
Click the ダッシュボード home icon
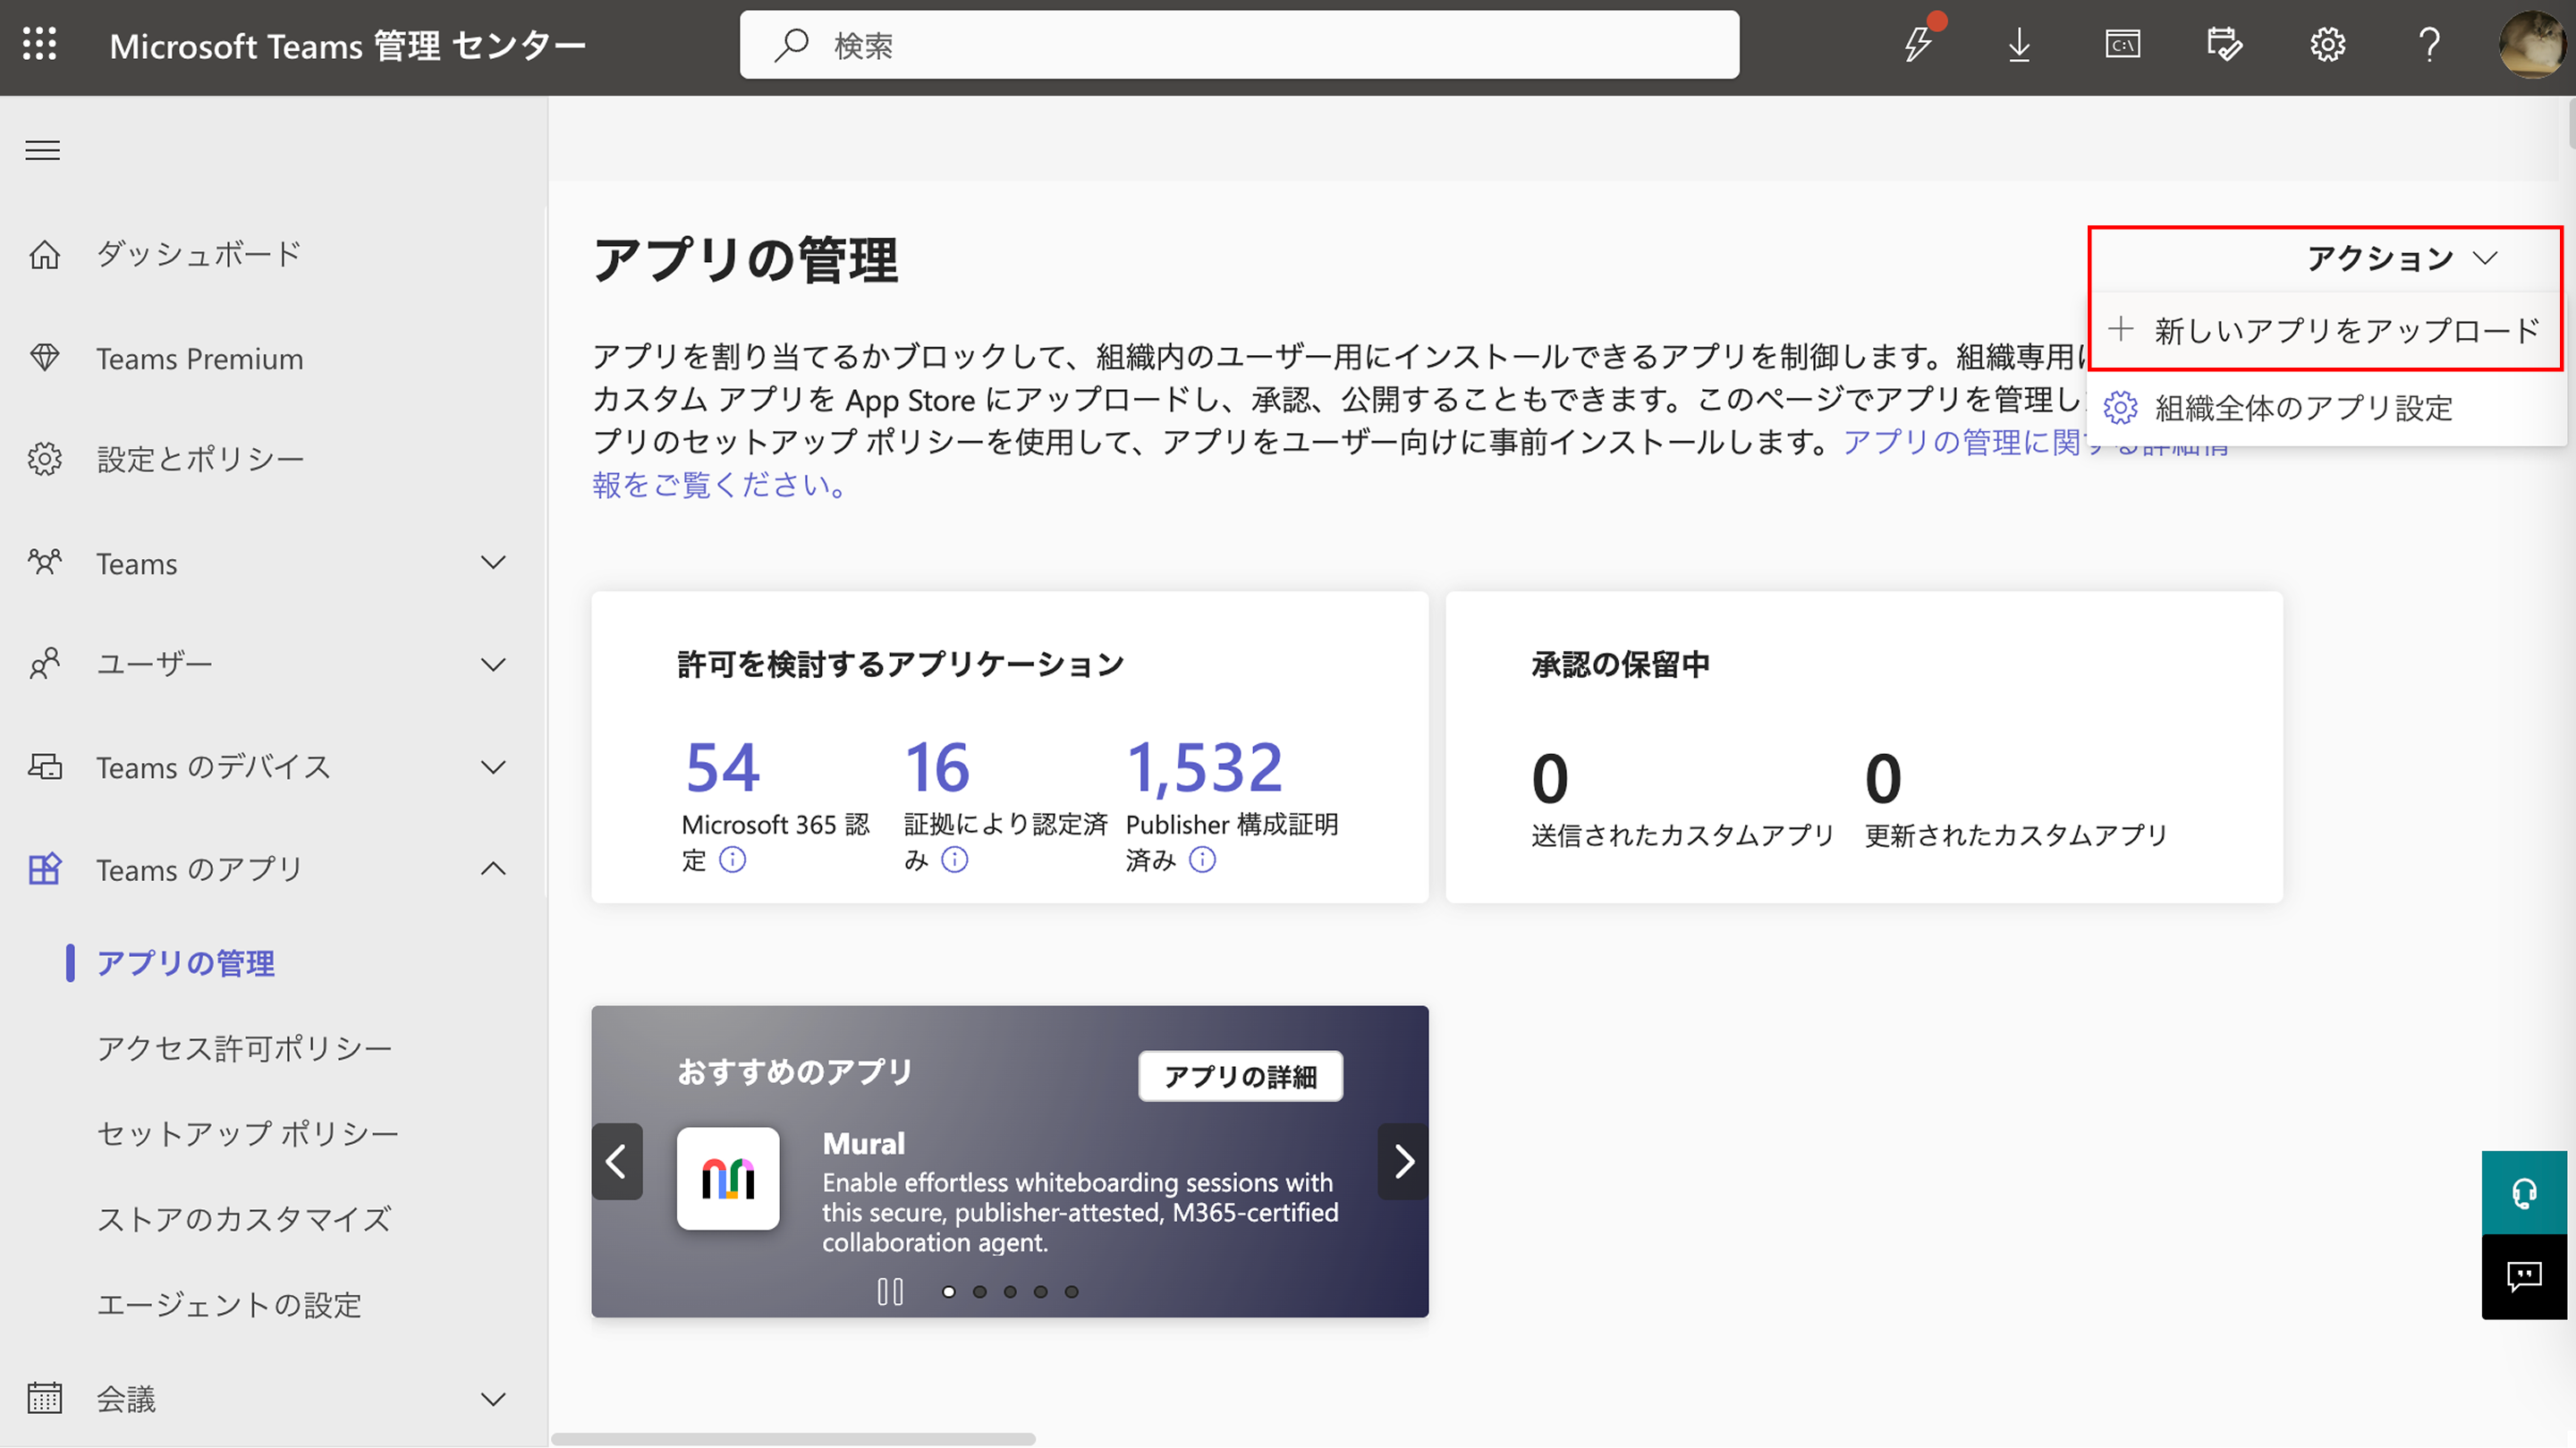pos(44,254)
